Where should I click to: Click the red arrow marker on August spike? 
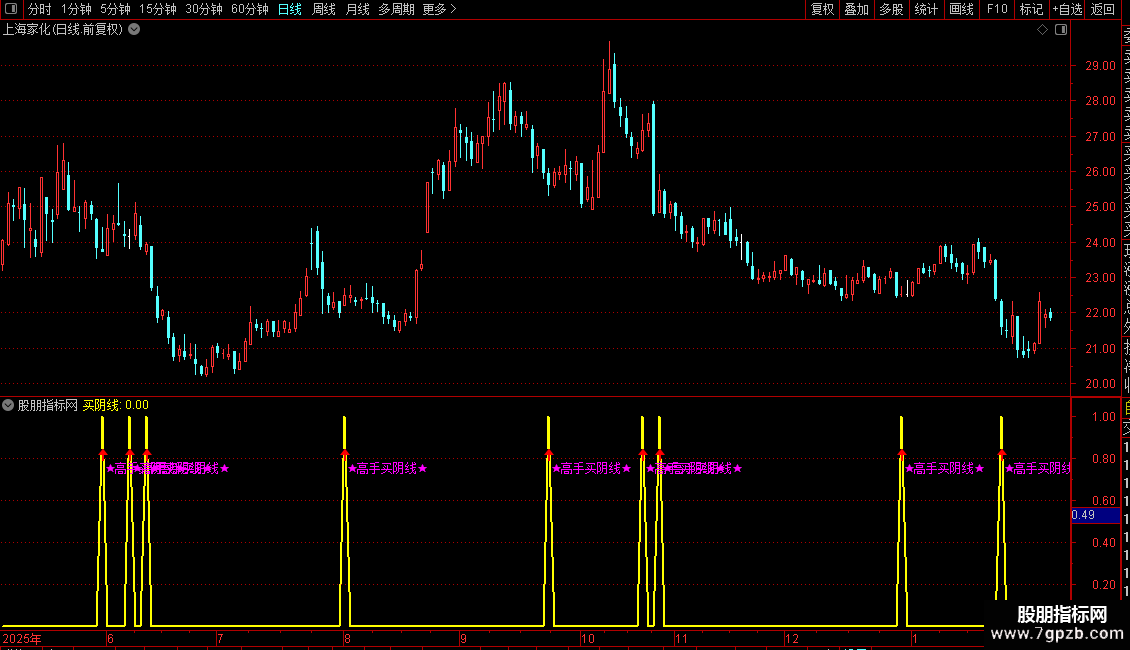point(345,453)
